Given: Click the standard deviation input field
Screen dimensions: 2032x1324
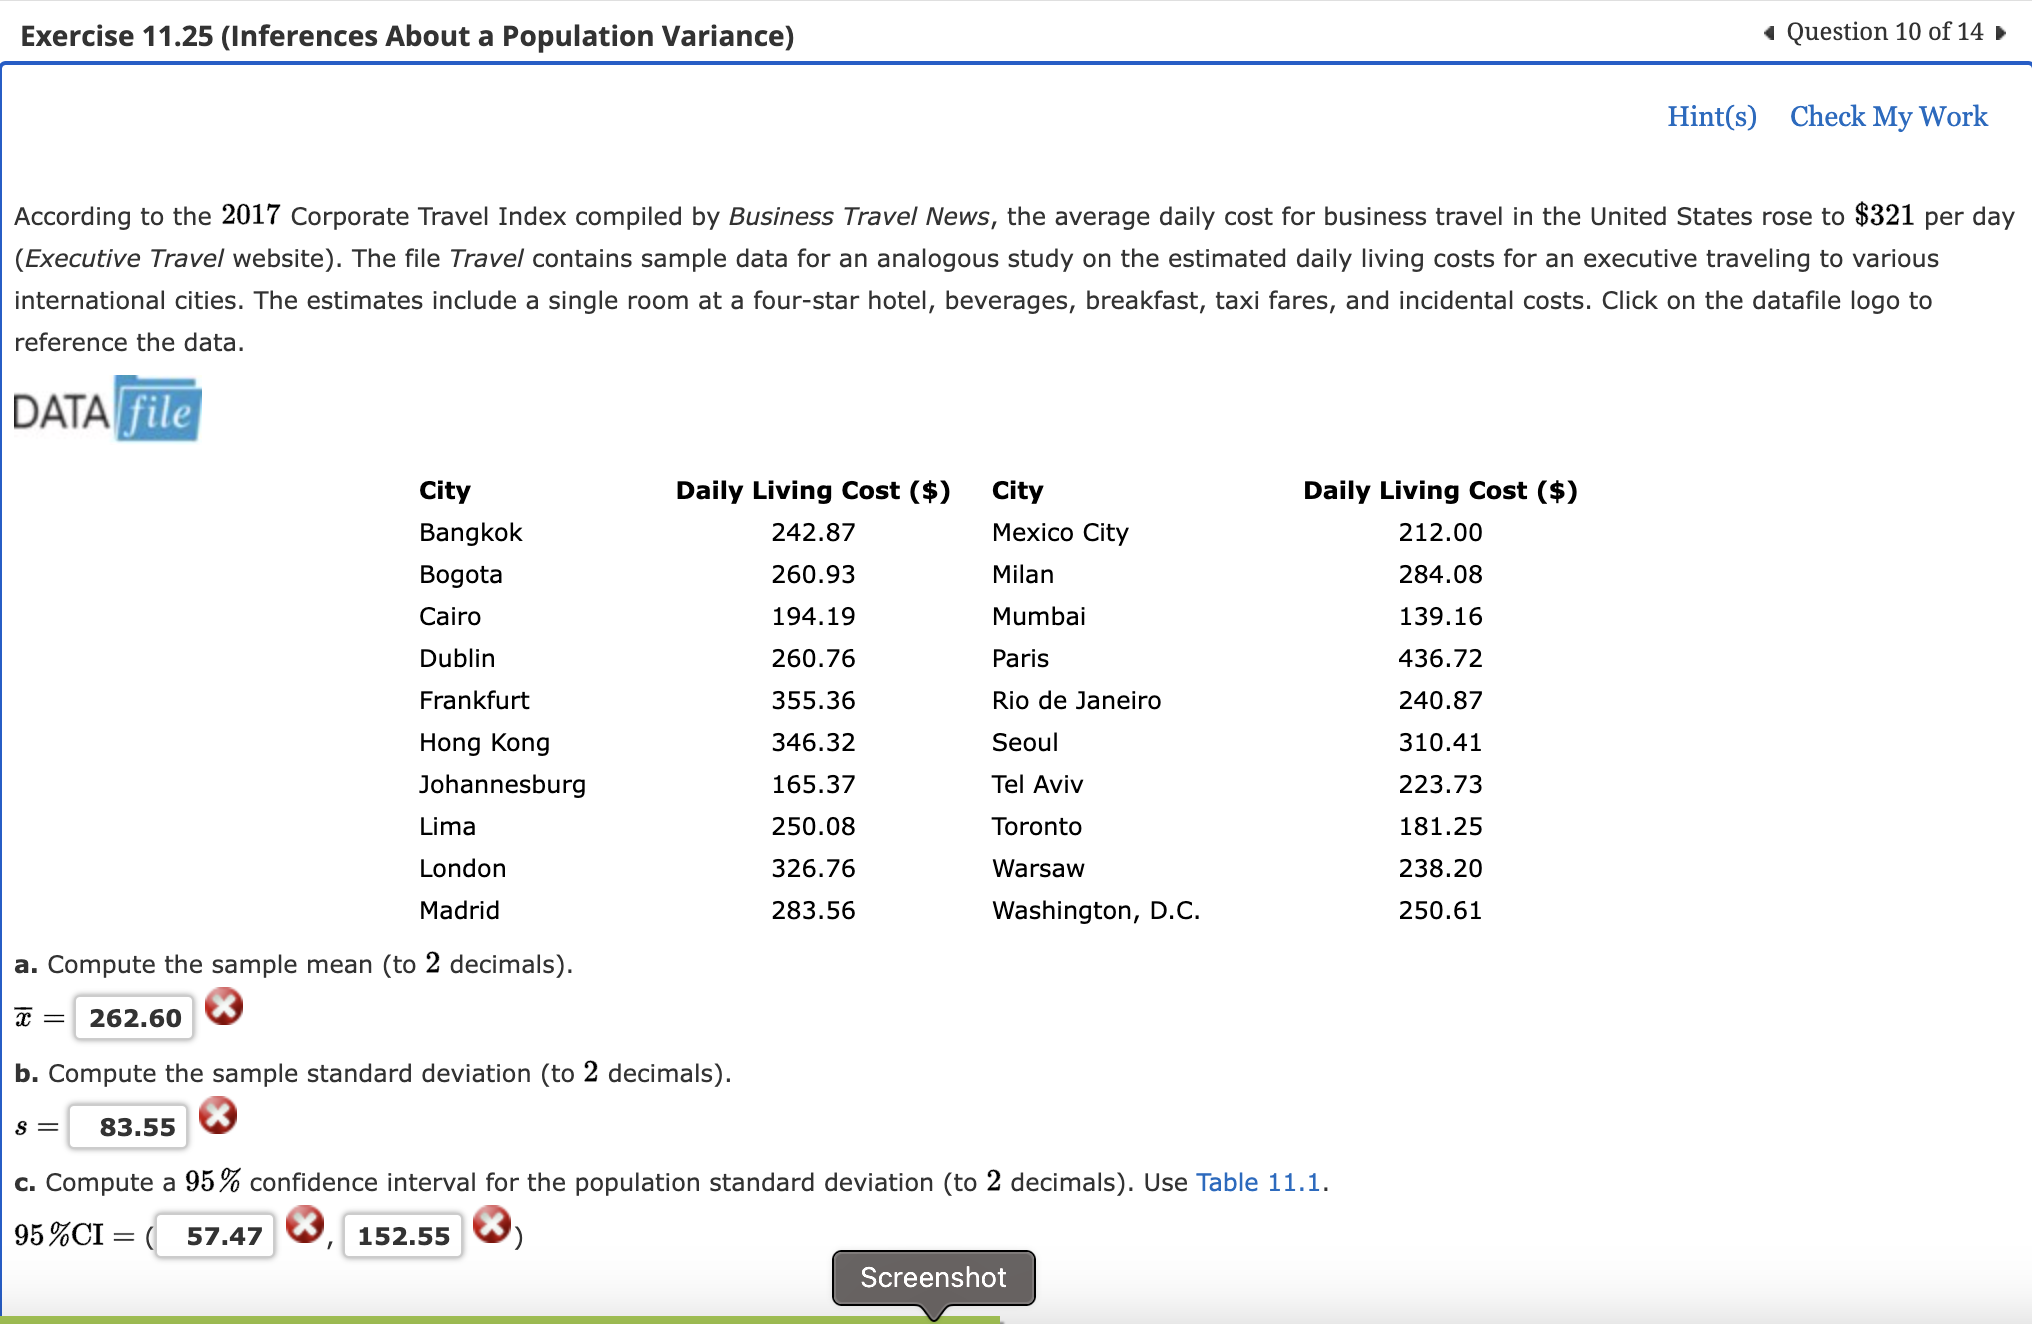Looking at the screenshot, I should (x=129, y=1127).
